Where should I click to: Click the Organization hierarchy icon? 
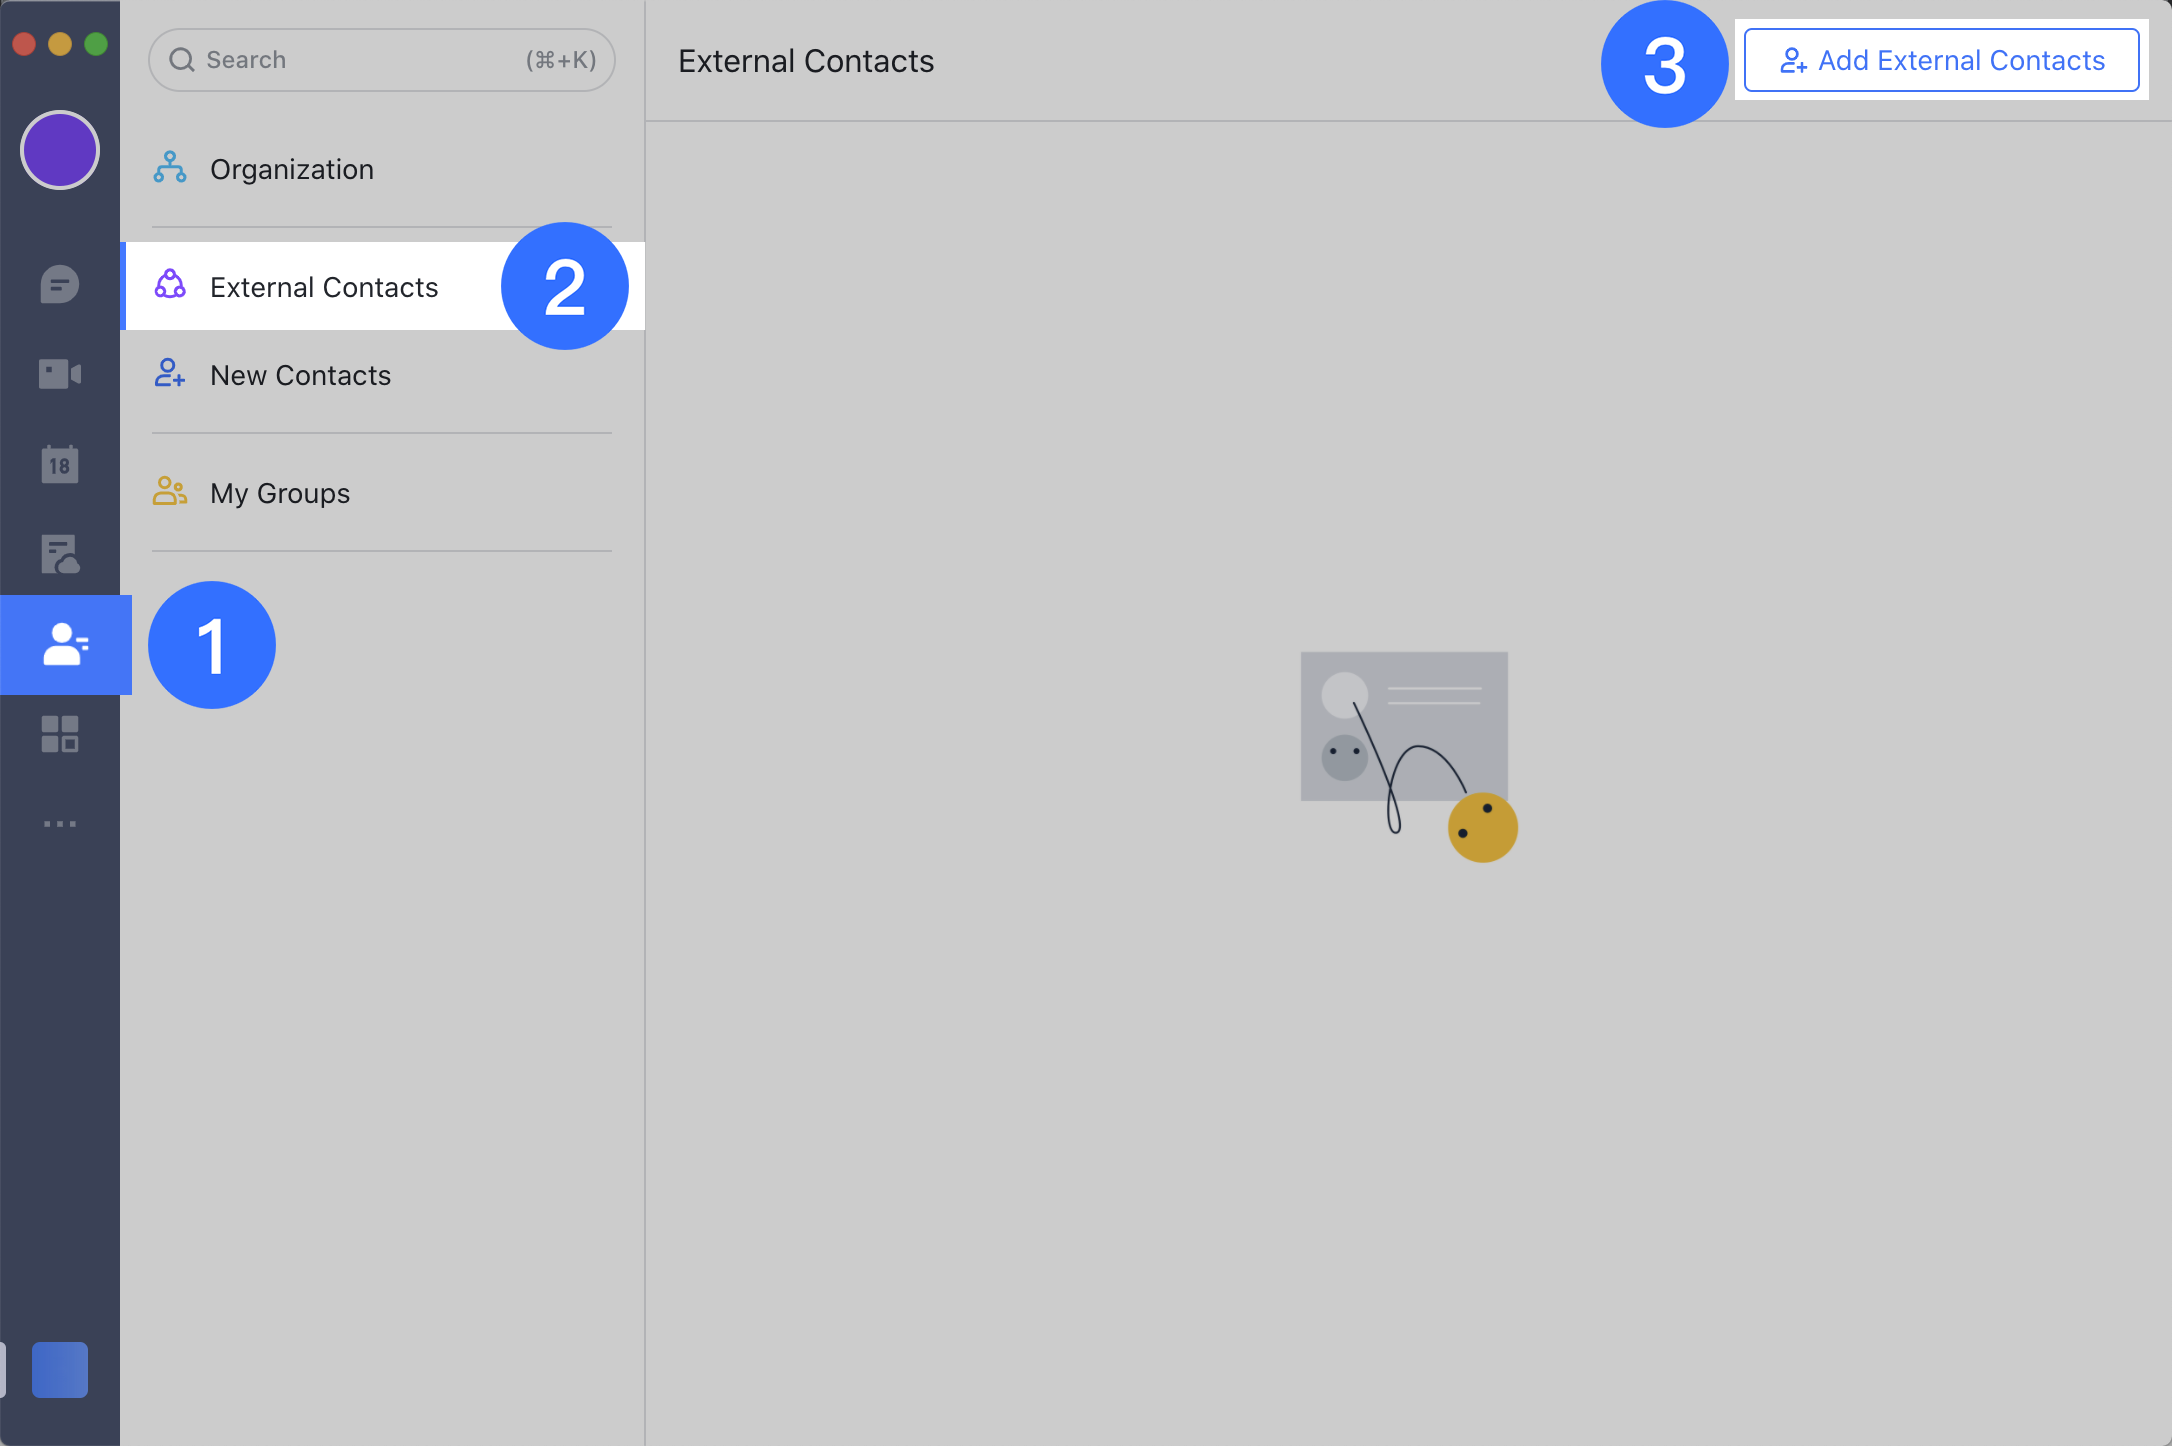(x=170, y=168)
